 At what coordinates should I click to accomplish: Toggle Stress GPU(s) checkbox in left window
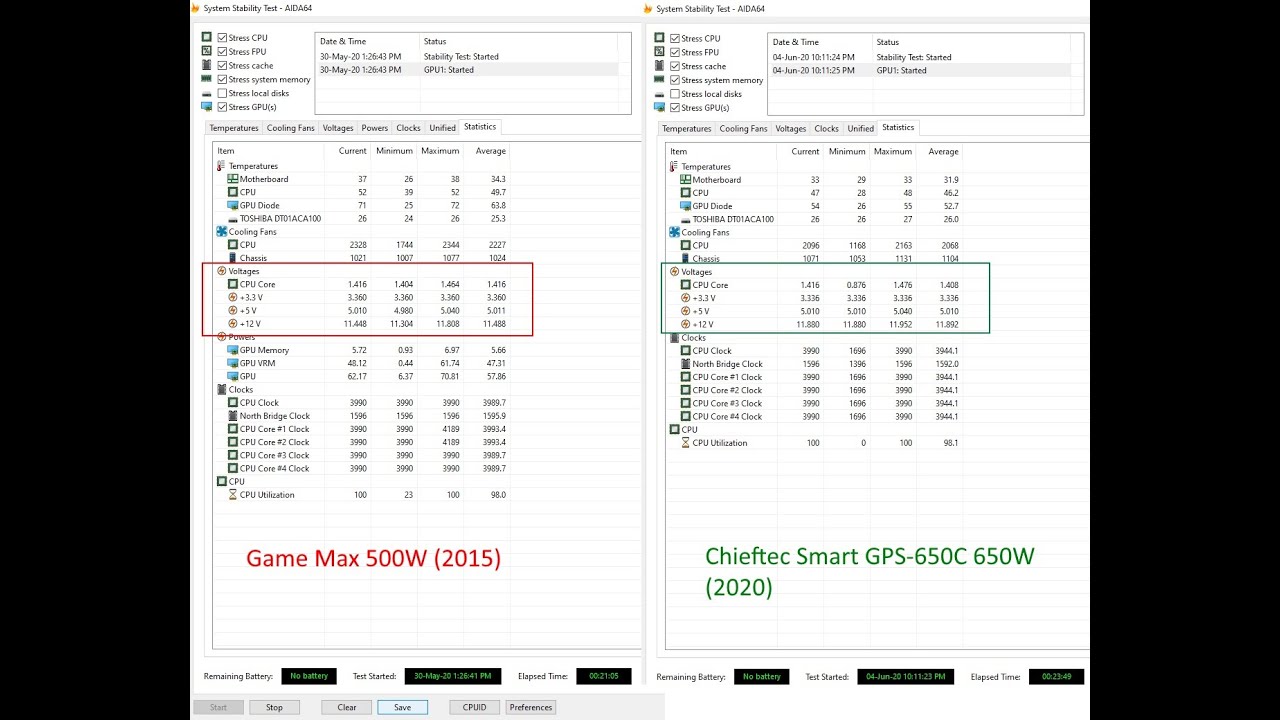222,107
